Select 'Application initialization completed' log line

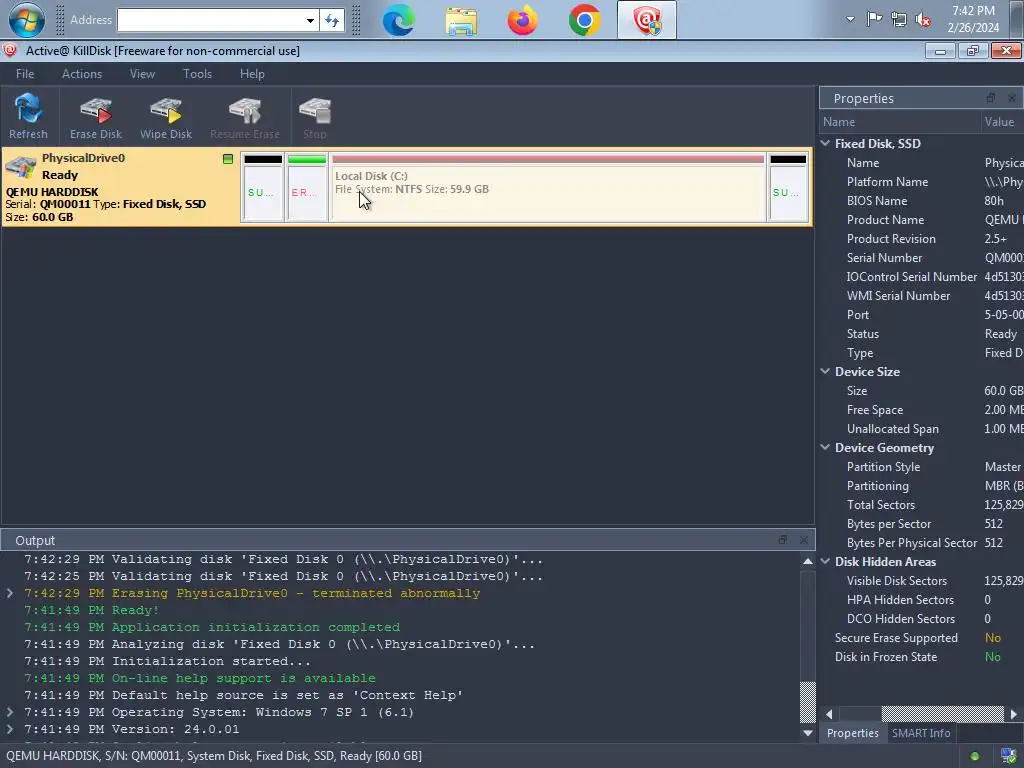[212, 627]
